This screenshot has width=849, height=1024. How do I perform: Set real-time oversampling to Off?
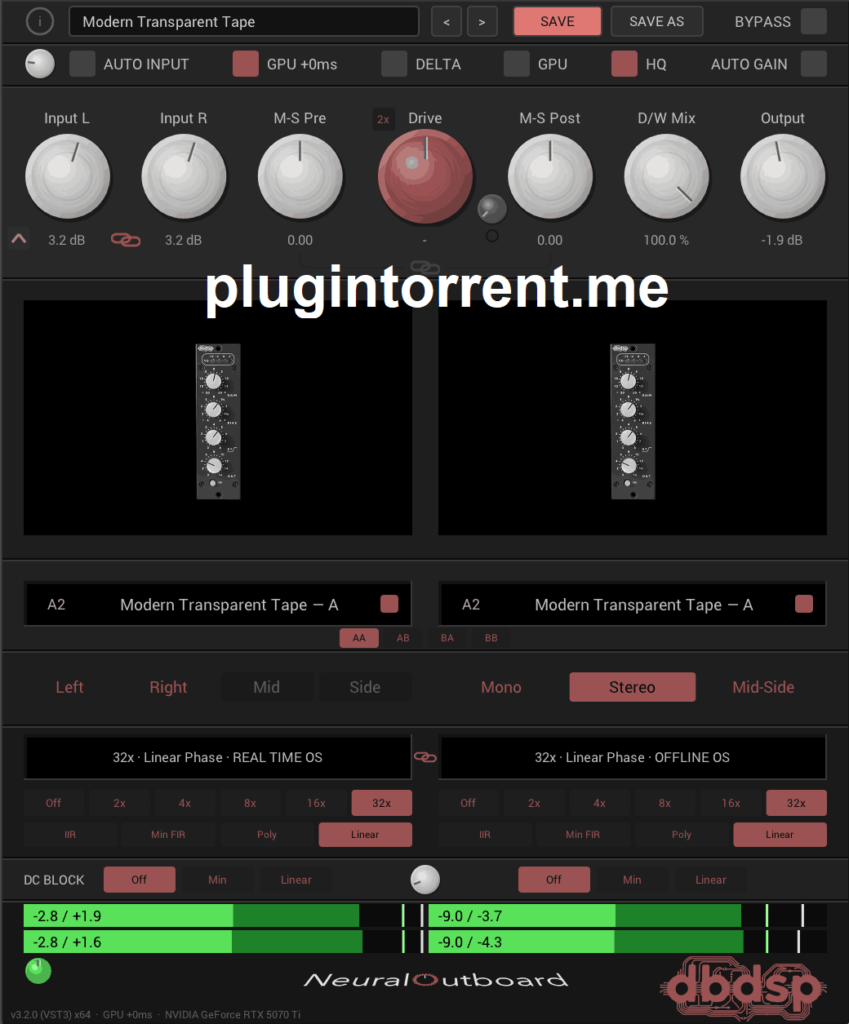pyautogui.click(x=54, y=803)
